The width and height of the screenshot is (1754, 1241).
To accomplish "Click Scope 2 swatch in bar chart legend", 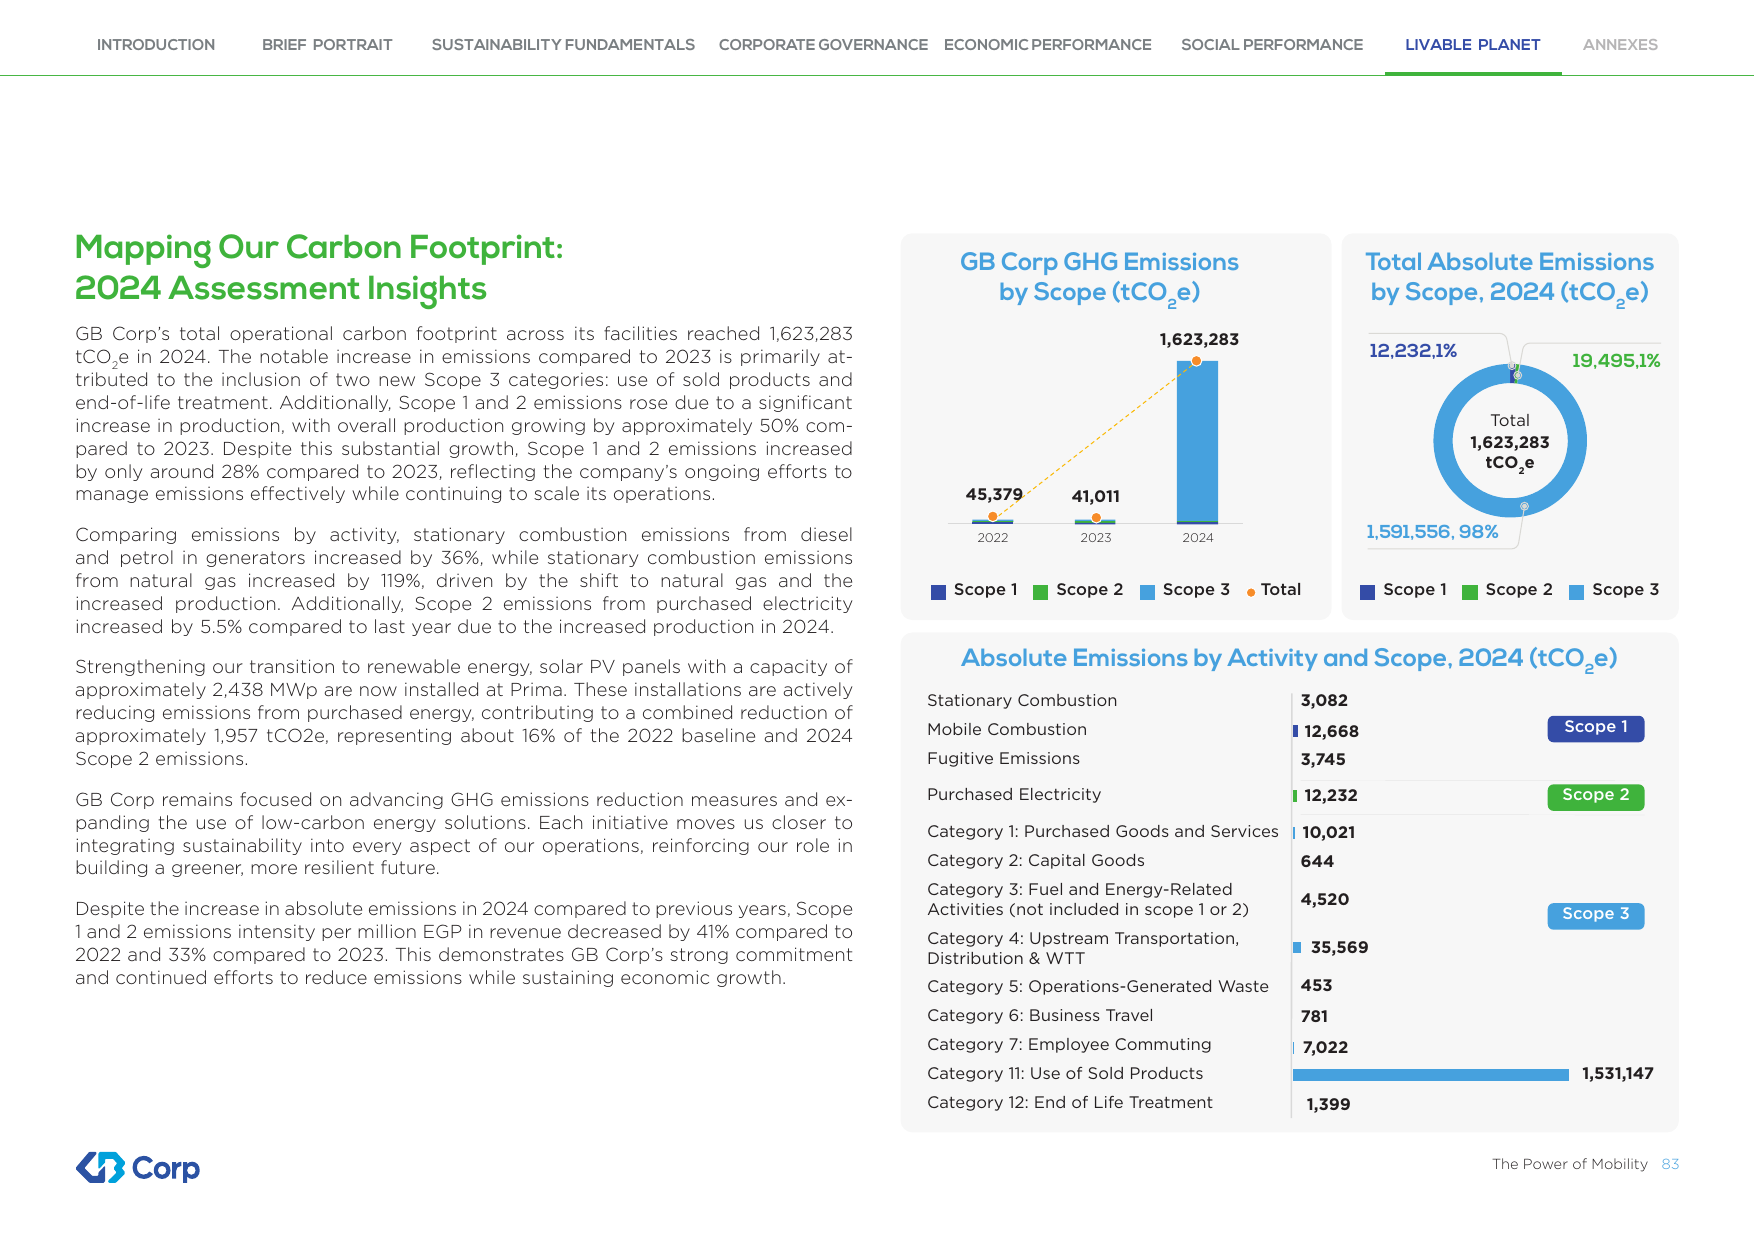I will pos(1040,592).
